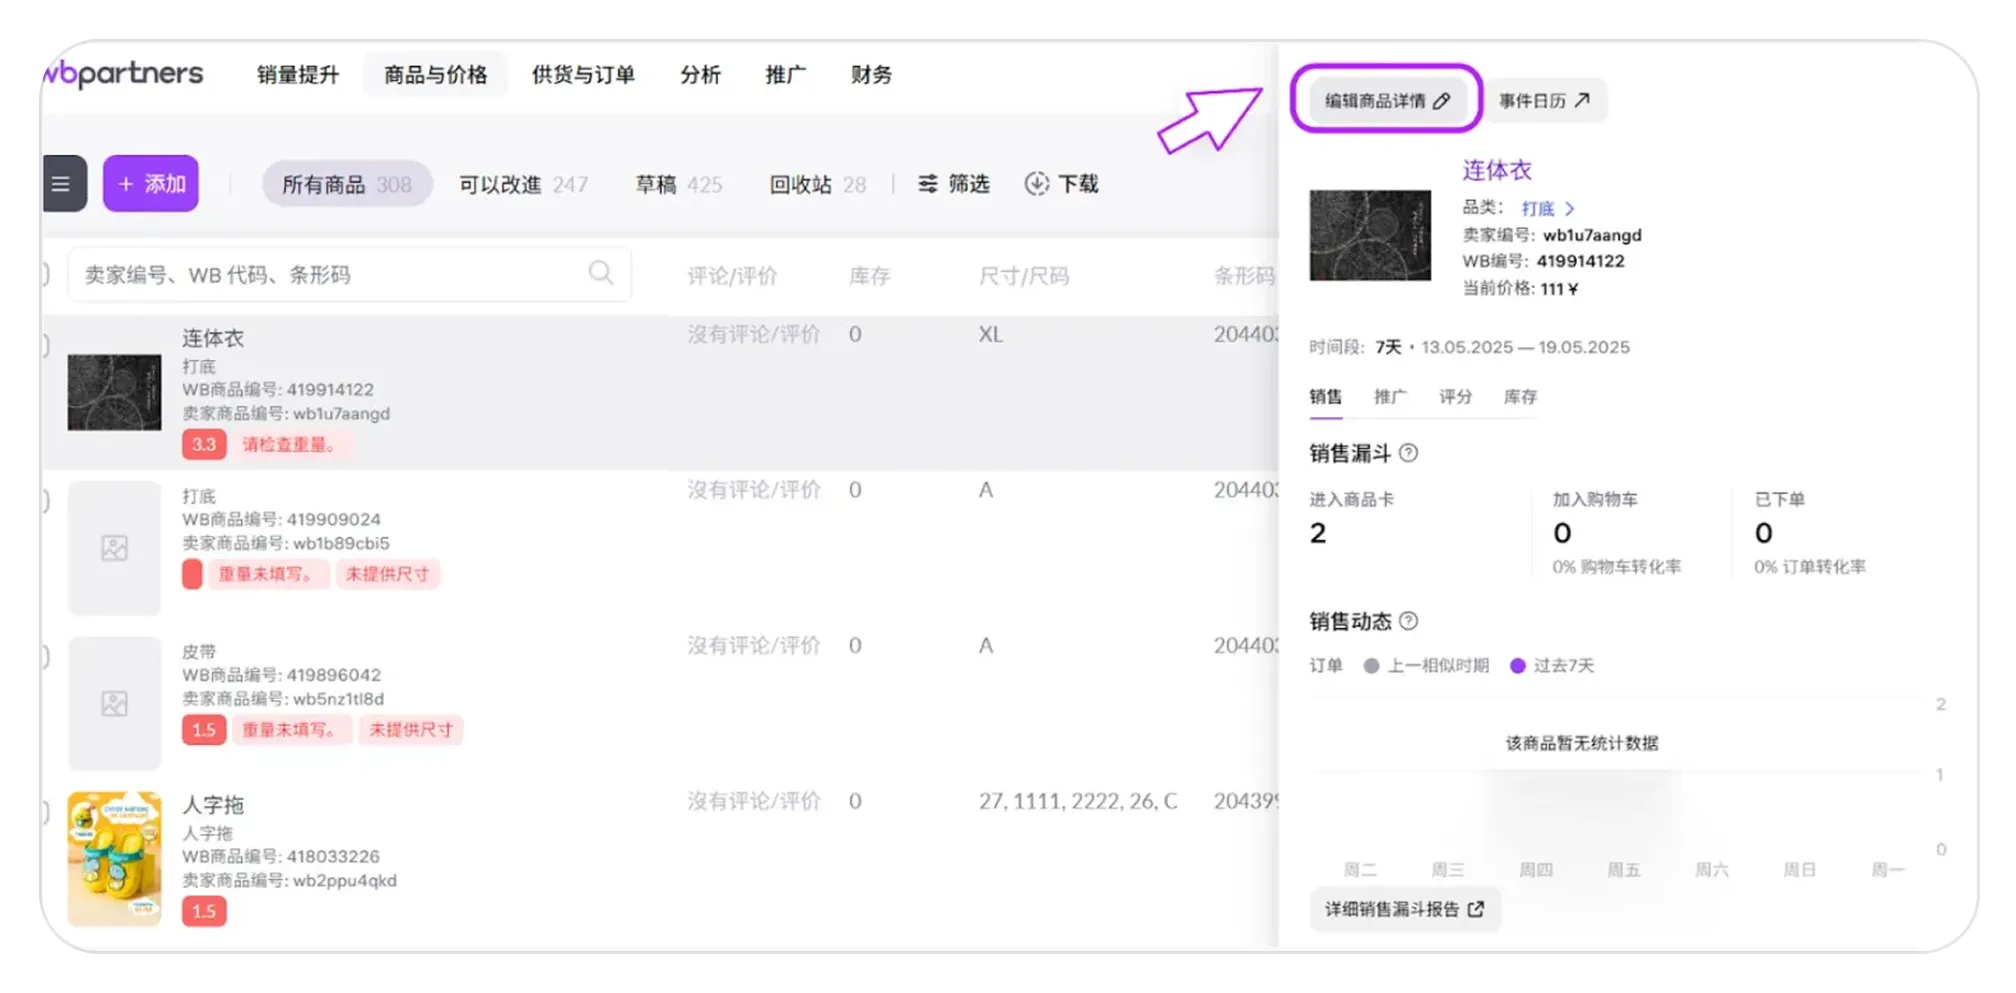Viewport: 2016px width, 993px height.
Task: Open 商品与价格 menu
Action: click(435, 75)
